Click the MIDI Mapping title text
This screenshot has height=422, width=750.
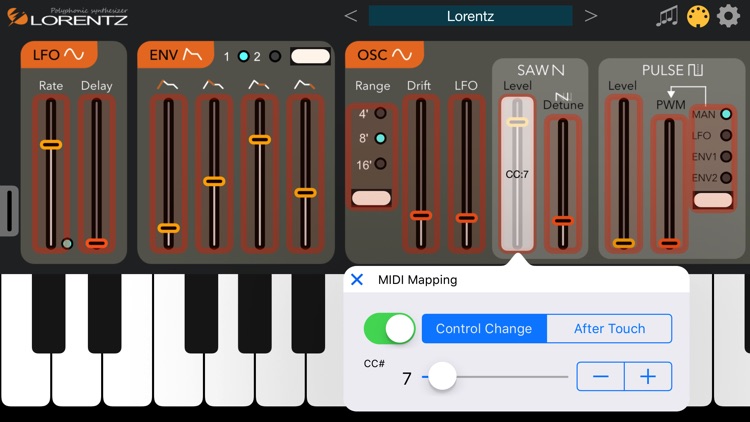tap(418, 279)
